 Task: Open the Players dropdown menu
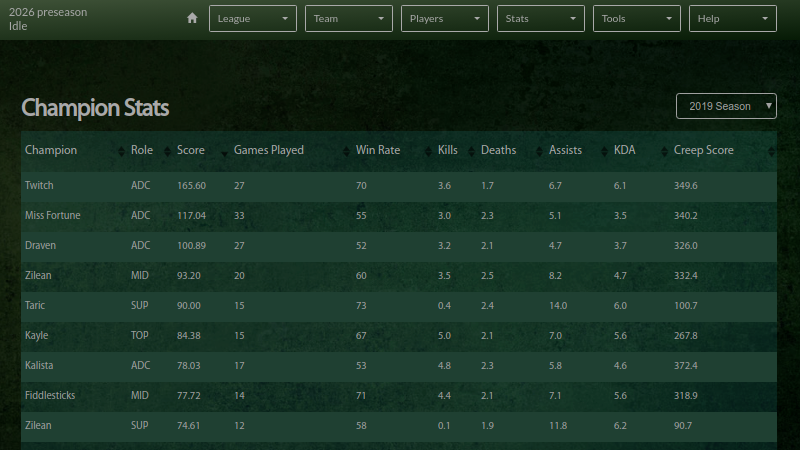pyautogui.click(x=444, y=18)
